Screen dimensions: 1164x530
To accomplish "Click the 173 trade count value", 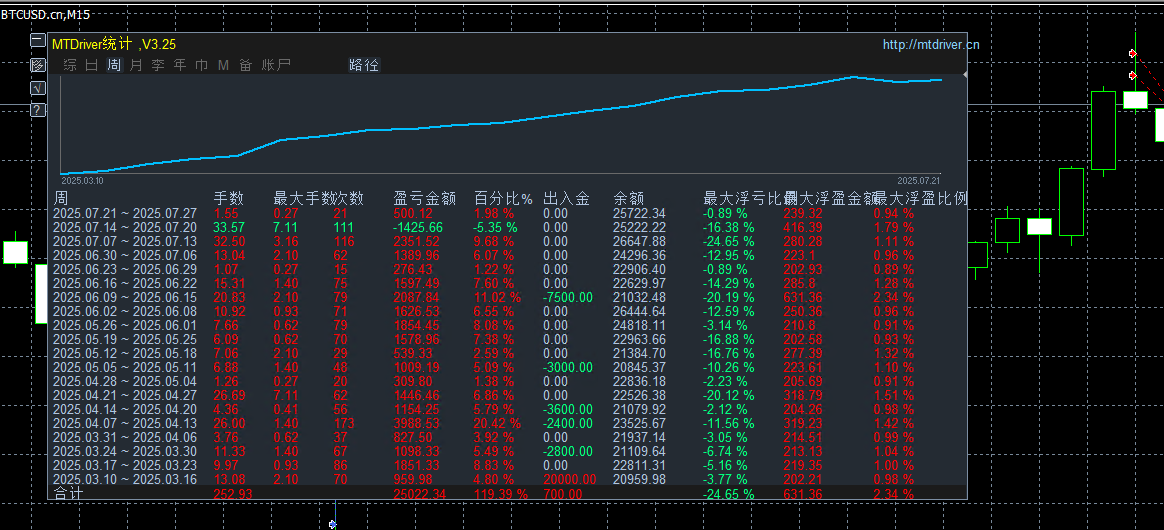I will 344,423.
